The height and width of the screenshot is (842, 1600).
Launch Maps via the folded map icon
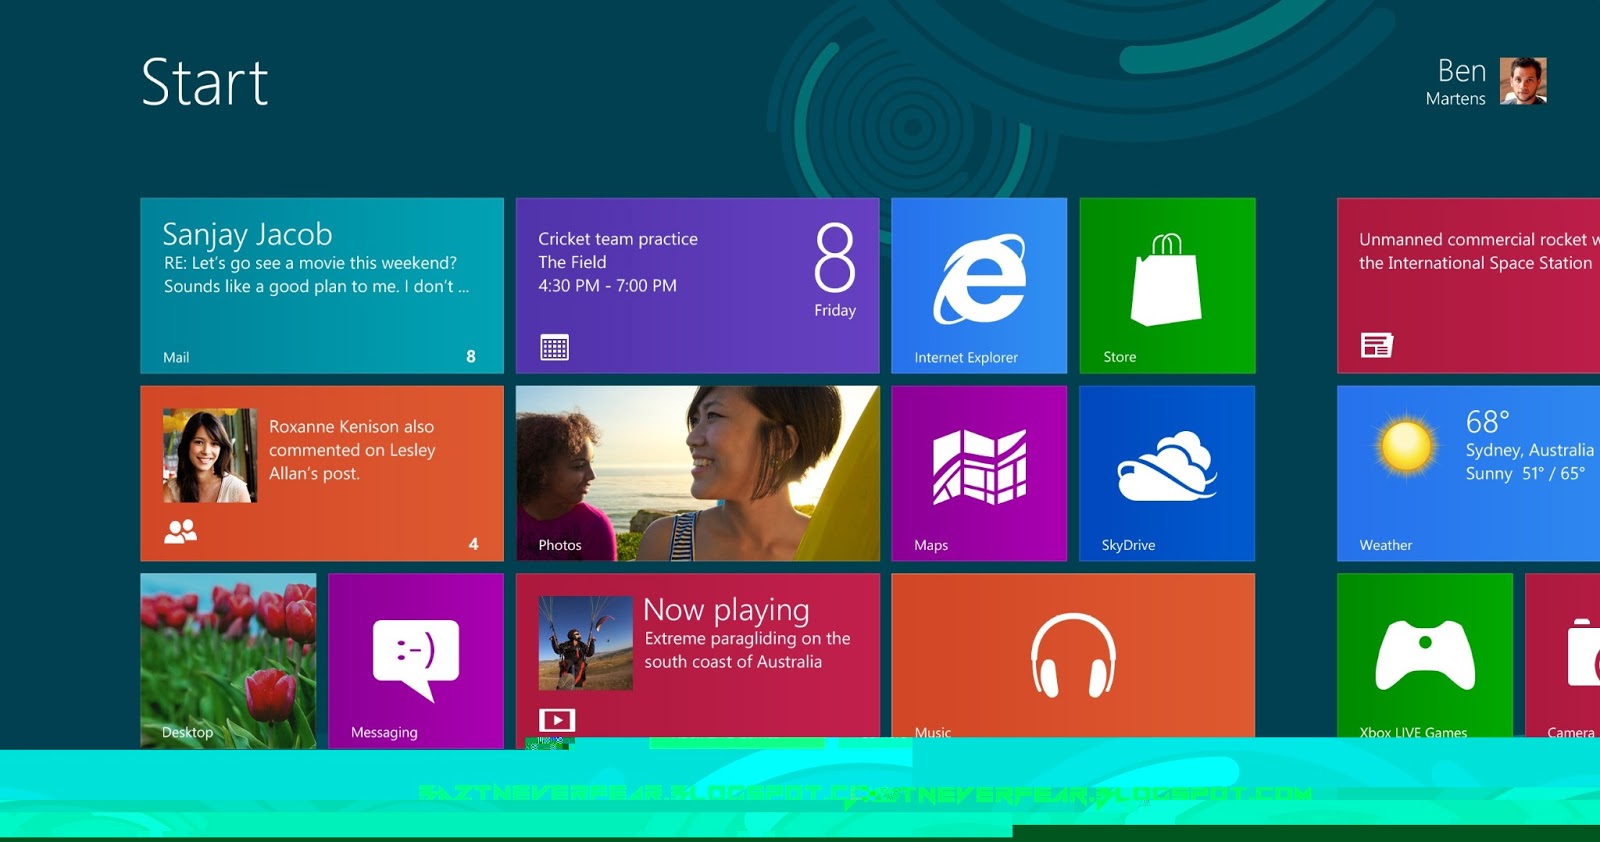[979, 466]
